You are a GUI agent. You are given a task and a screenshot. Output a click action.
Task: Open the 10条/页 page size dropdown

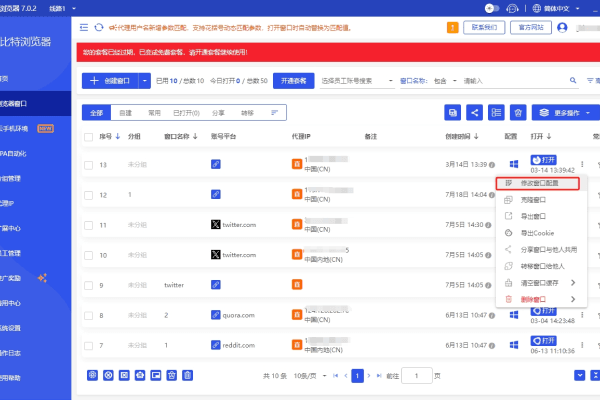point(310,376)
